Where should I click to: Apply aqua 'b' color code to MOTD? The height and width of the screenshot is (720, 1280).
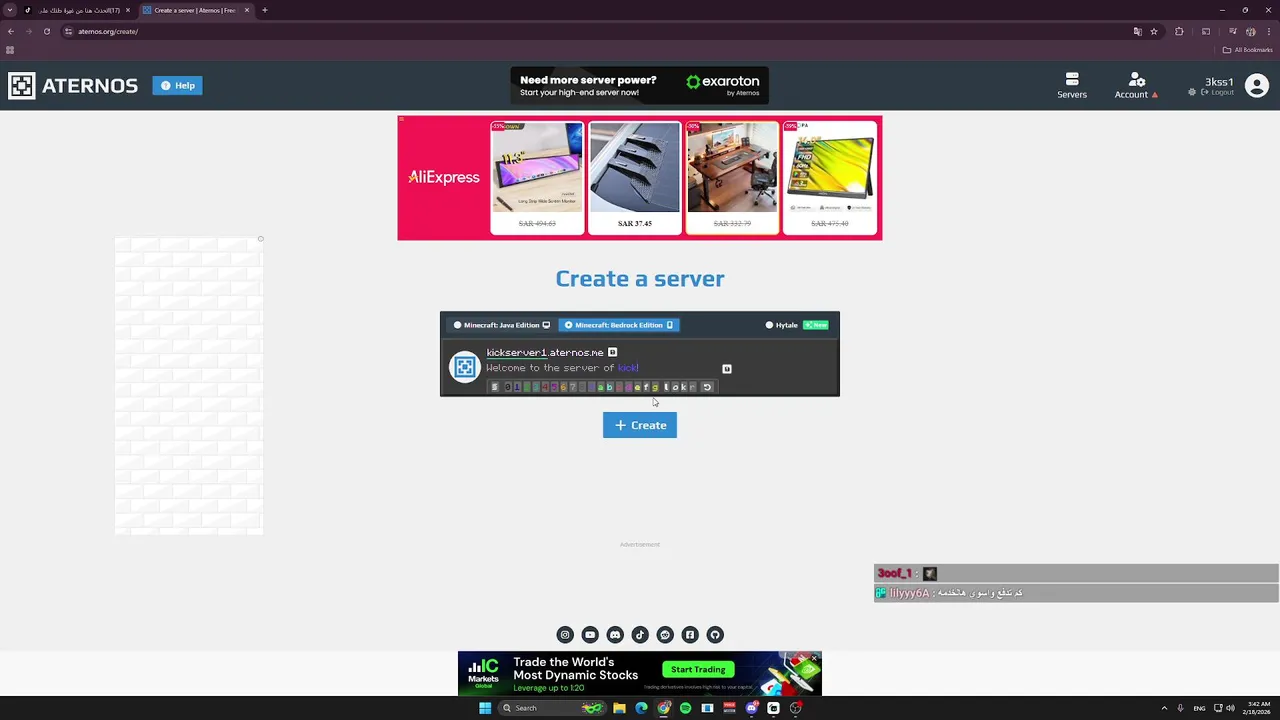(x=610, y=387)
